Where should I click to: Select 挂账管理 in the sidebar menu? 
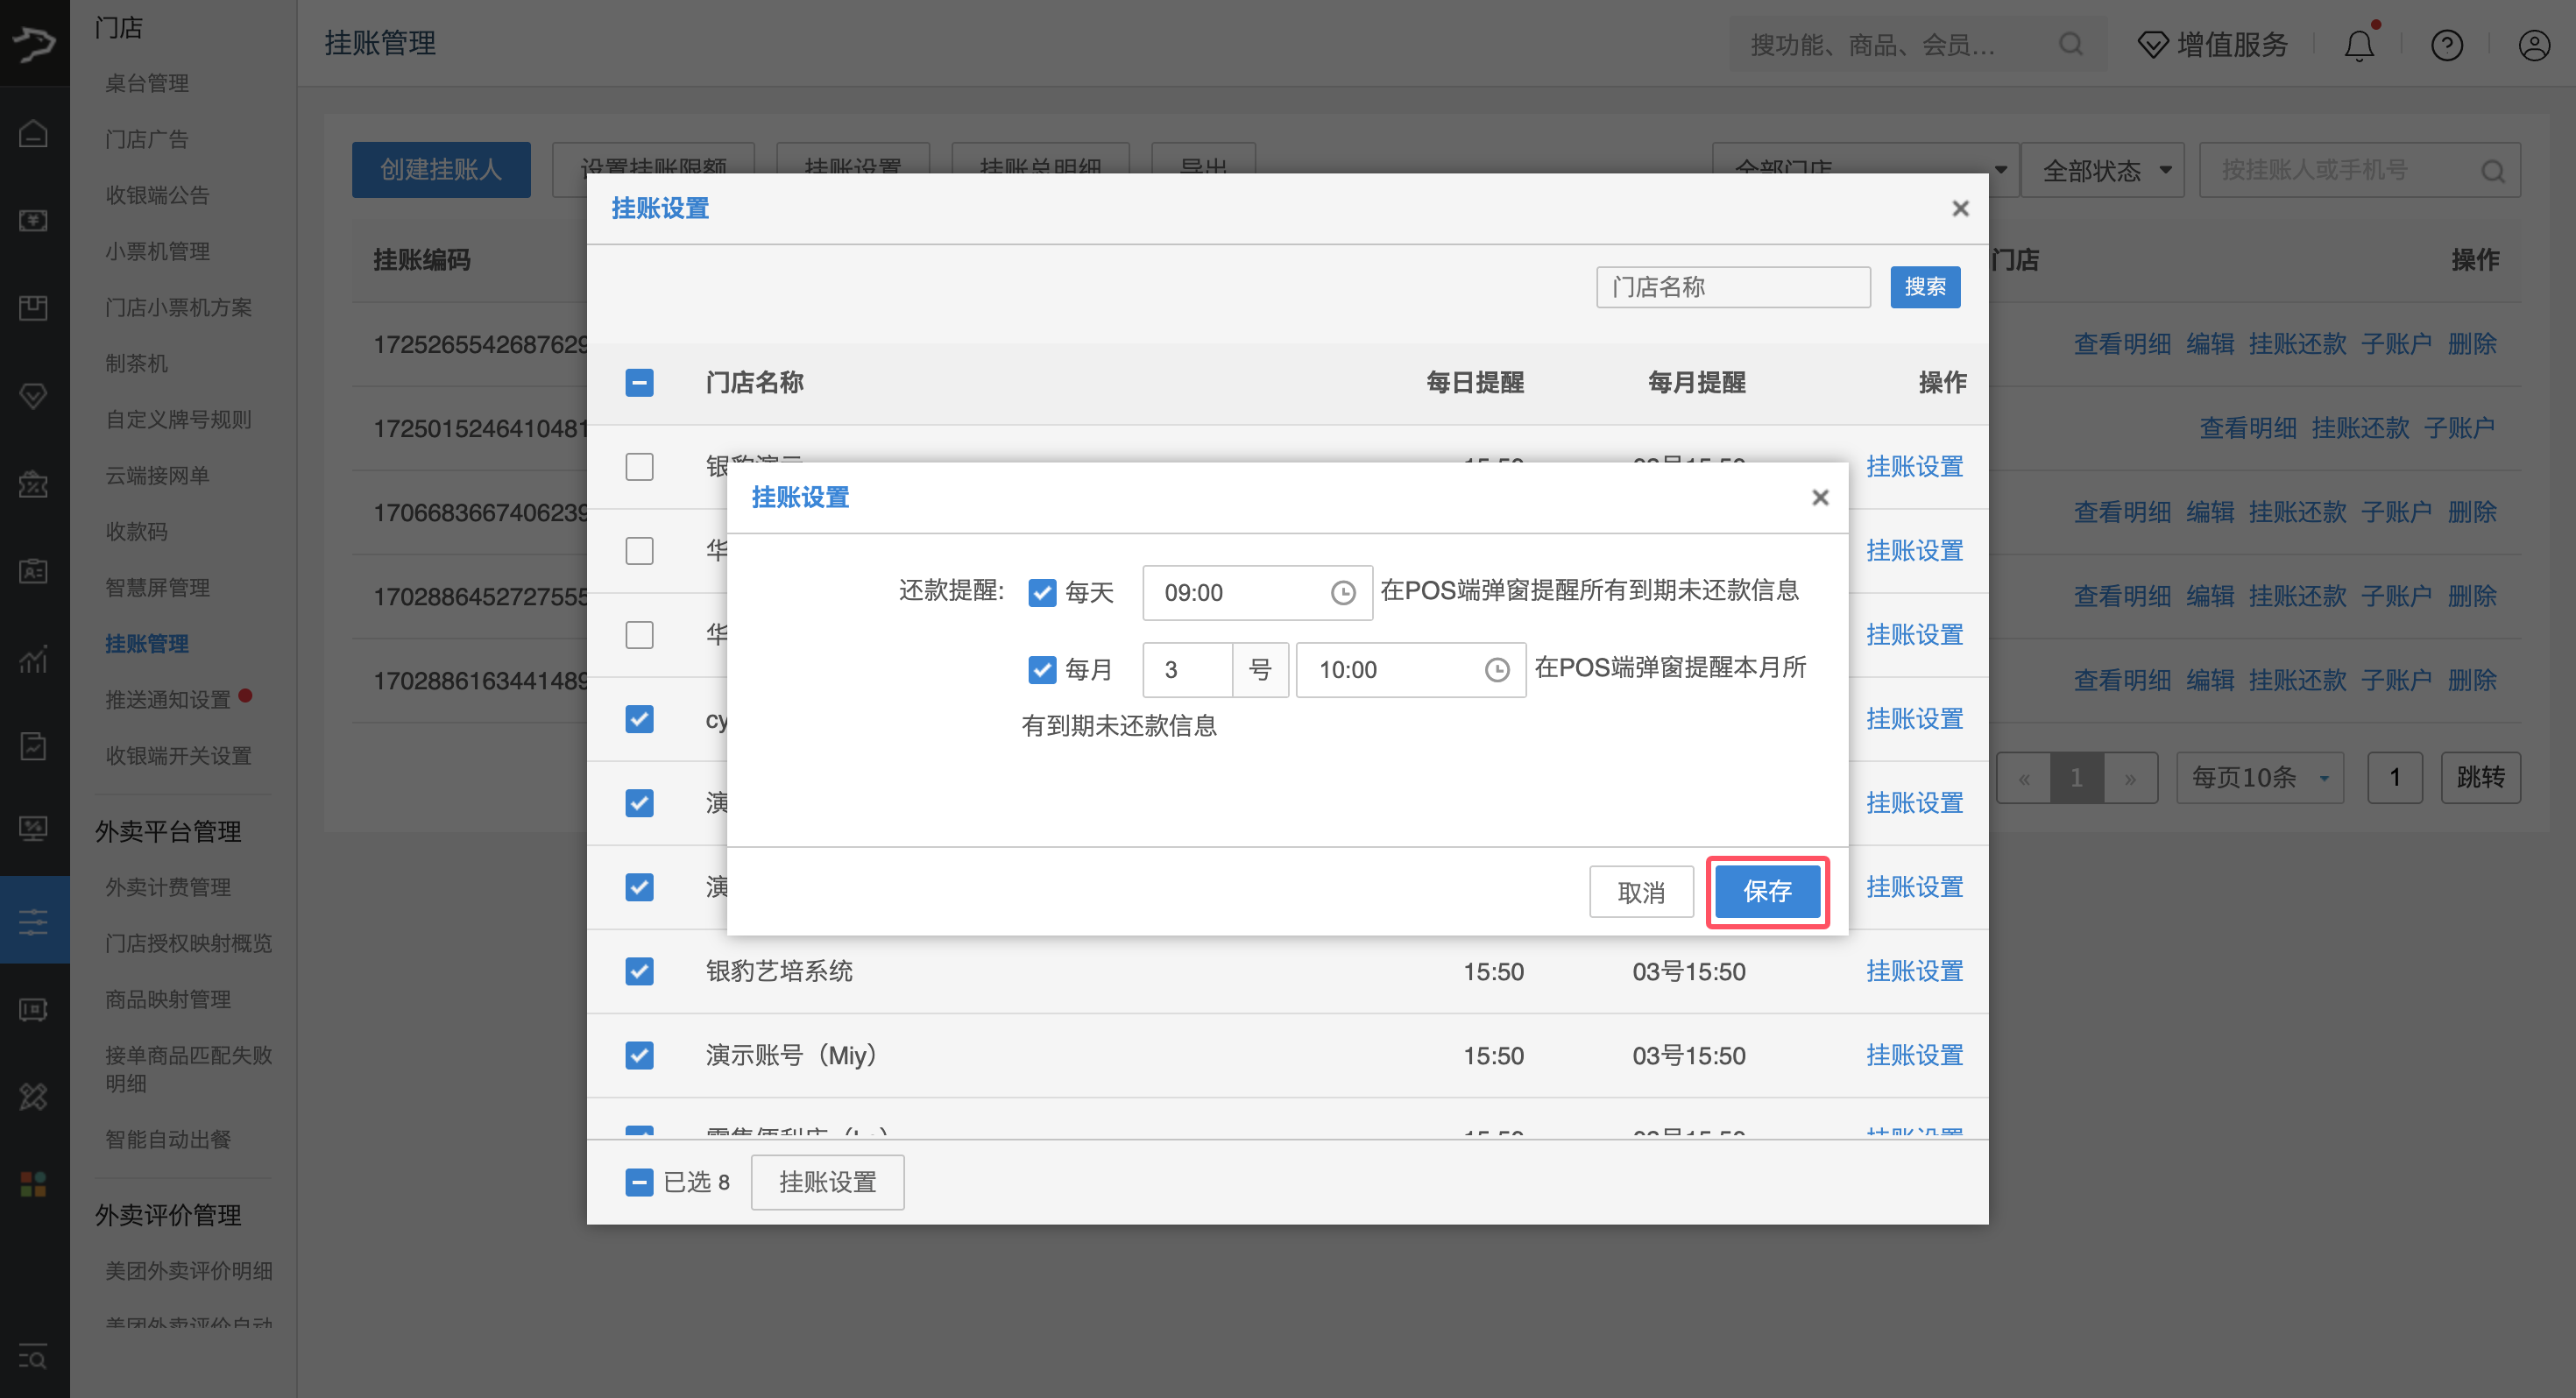coord(146,643)
